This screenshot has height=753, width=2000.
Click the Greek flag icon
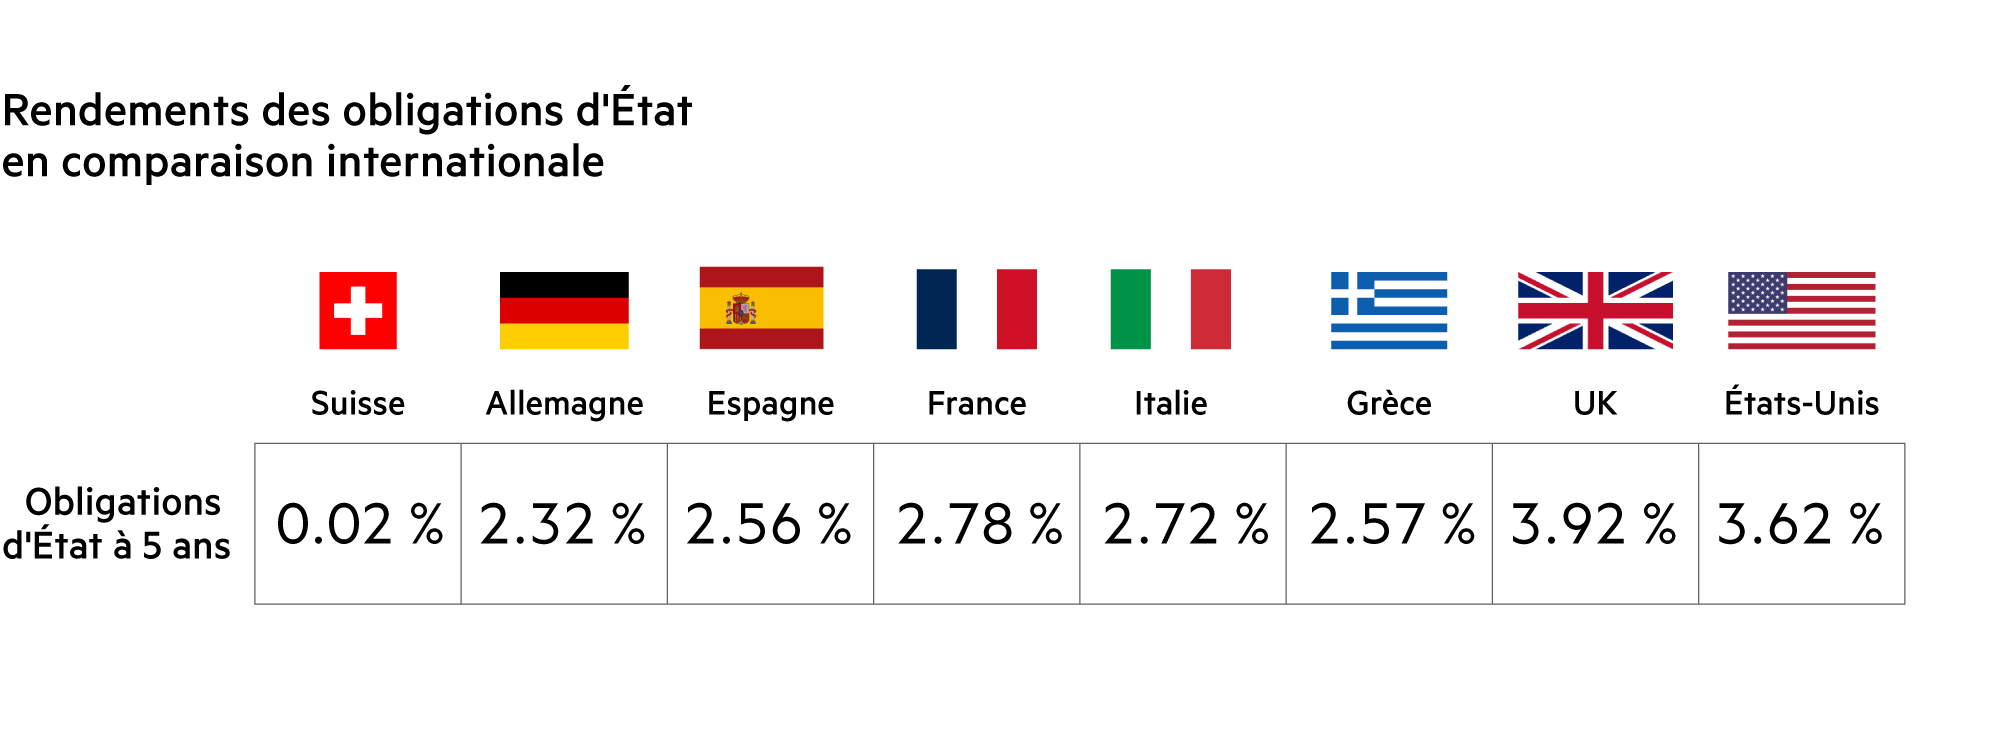pos(1389,310)
